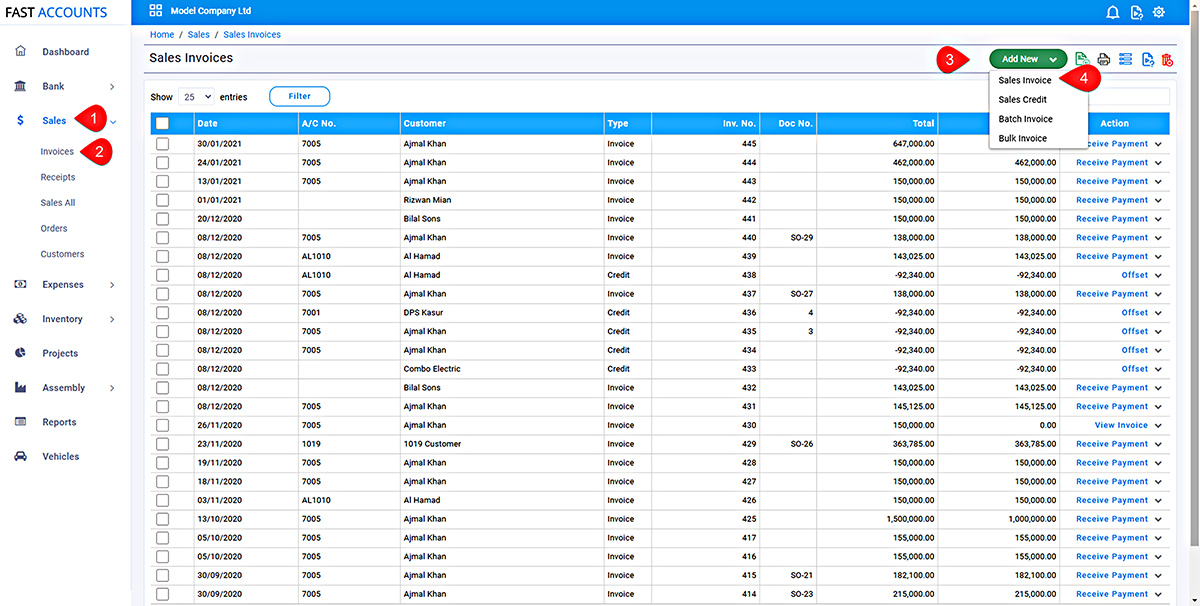Open the settings gear icon
The image size is (1200, 606).
point(1159,12)
